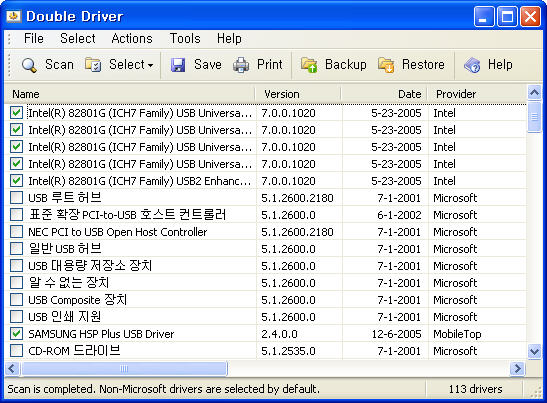Click the 113 drivers status bar count
547x403 pixels.
pos(475,389)
